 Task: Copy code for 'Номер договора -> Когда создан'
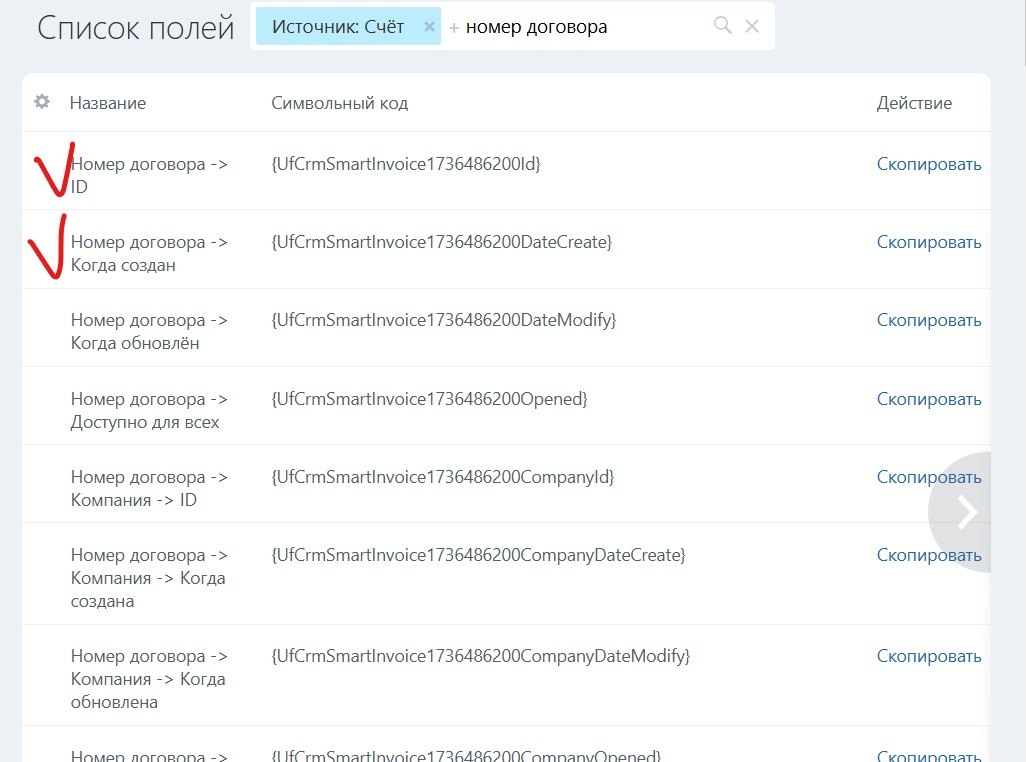[929, 242]
